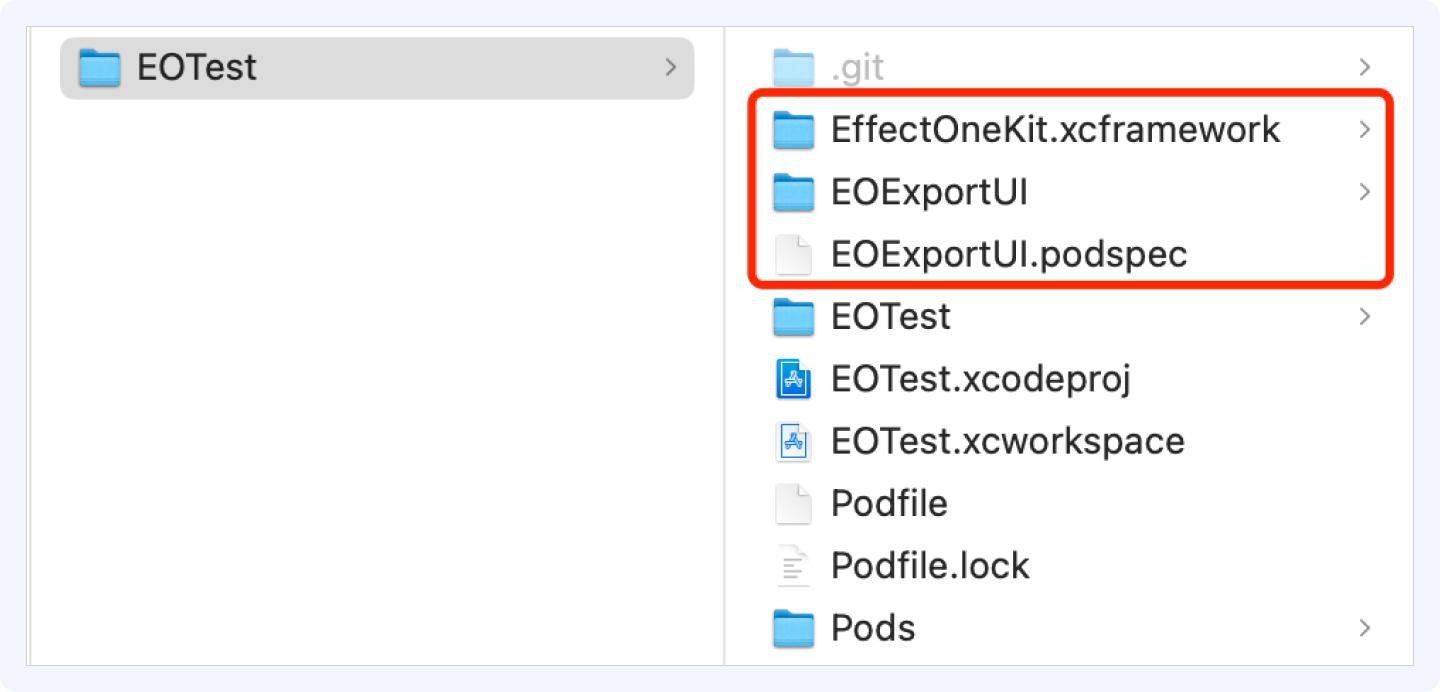Expand the EffectOneKit.xcframework chevron
Image resolution: width=1440 pixels, height=692 pixels.
(1364, 130)
